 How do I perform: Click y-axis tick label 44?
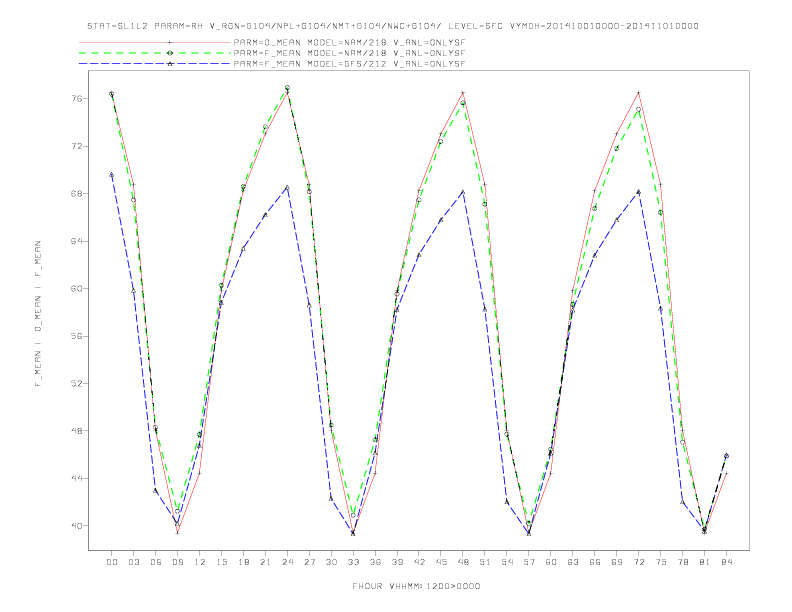(76, 478)
